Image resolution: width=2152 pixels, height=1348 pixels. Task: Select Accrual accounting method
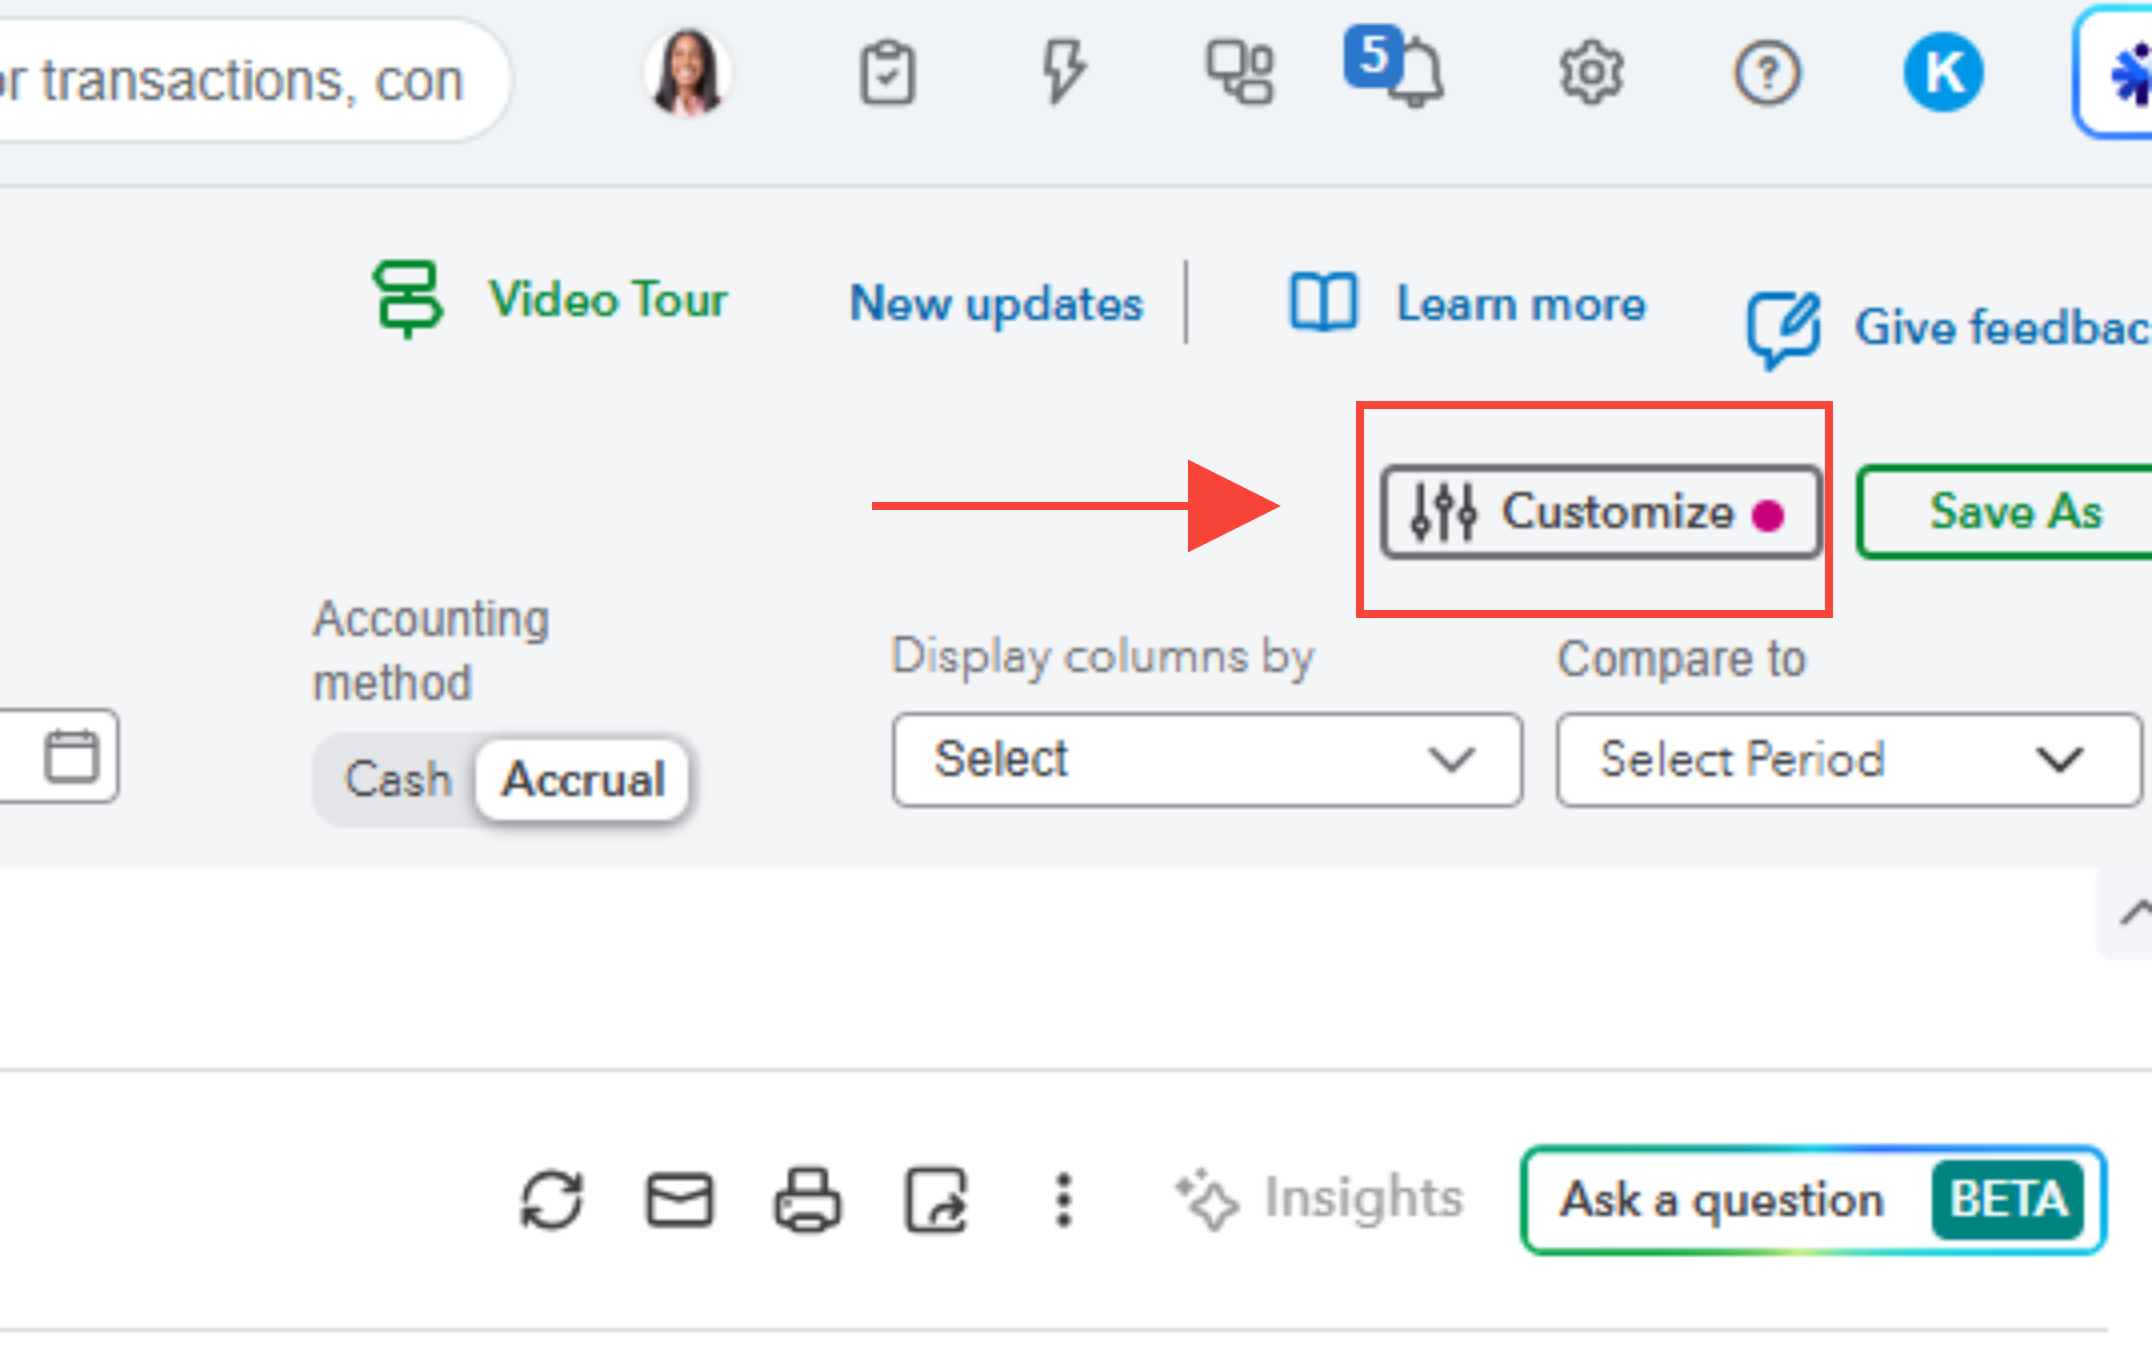click(584, 779)
